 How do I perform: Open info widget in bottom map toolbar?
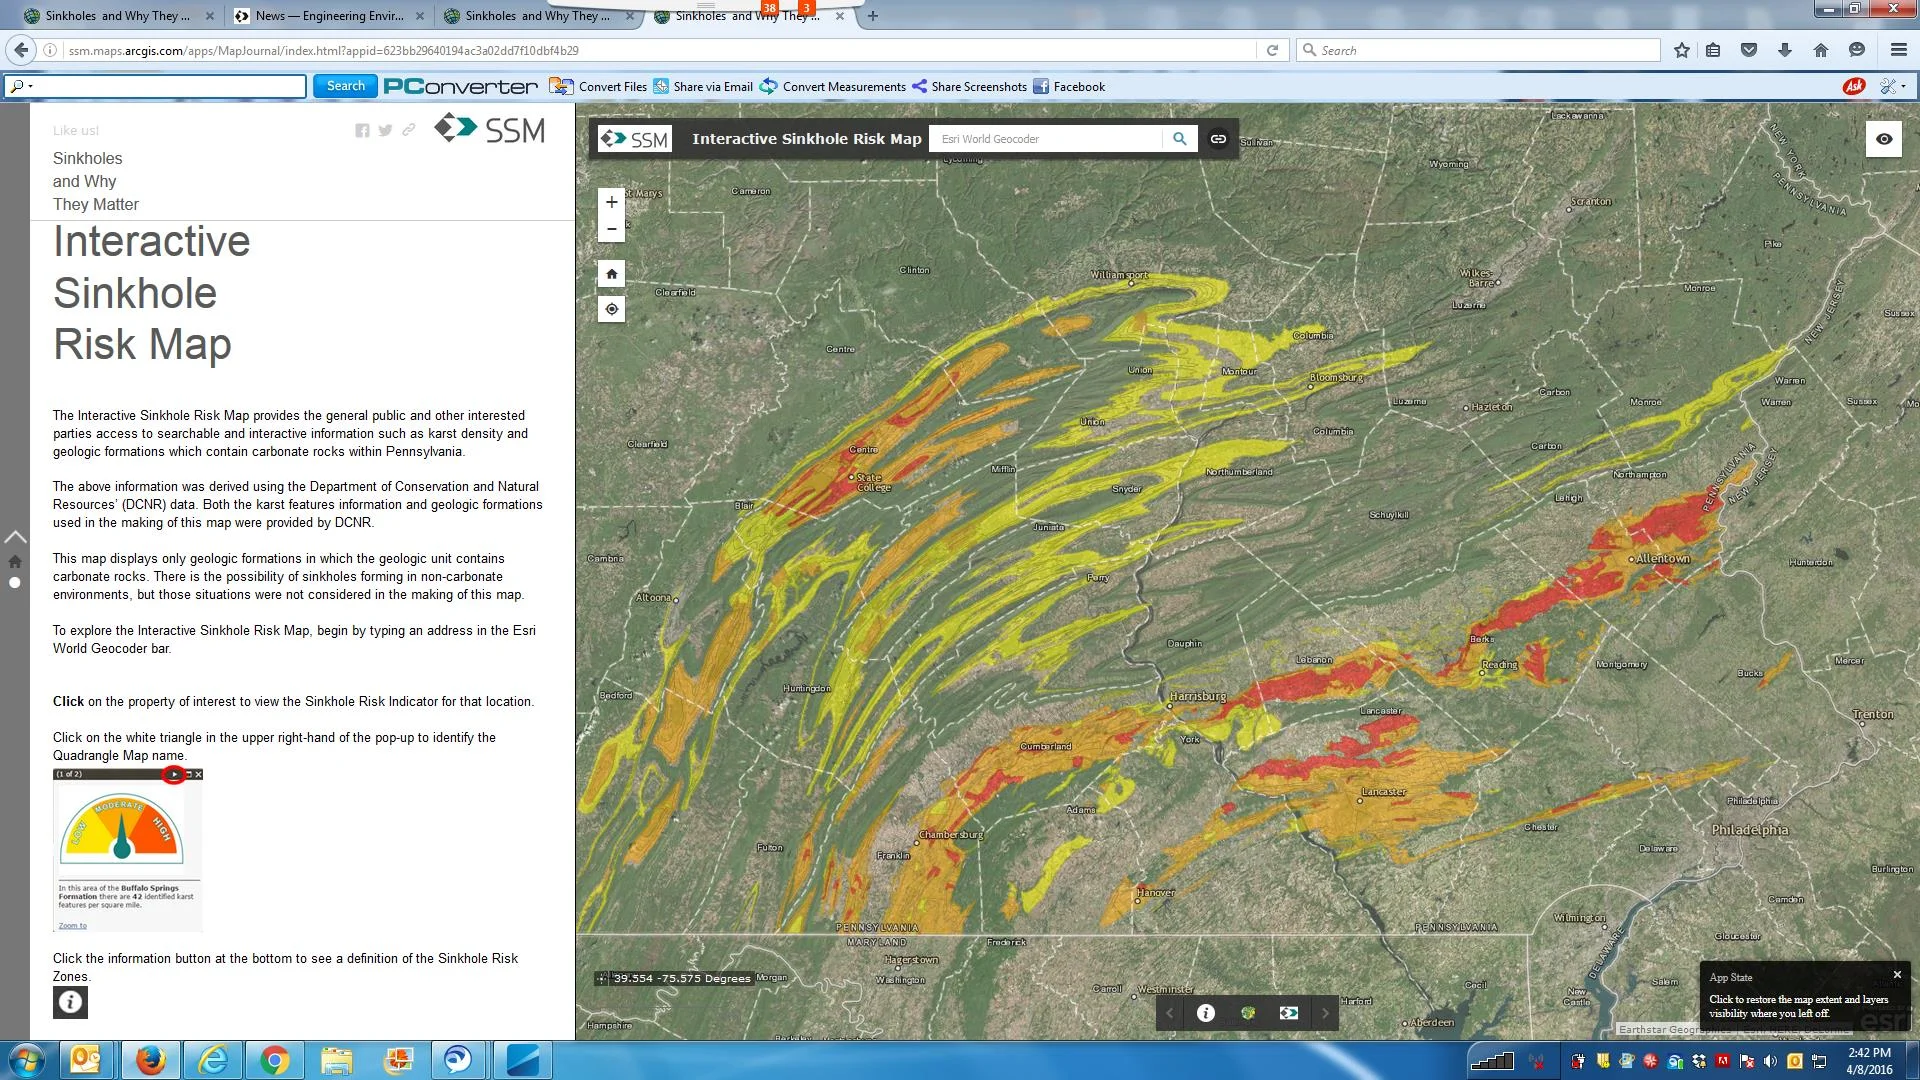coord(1206,1013)
